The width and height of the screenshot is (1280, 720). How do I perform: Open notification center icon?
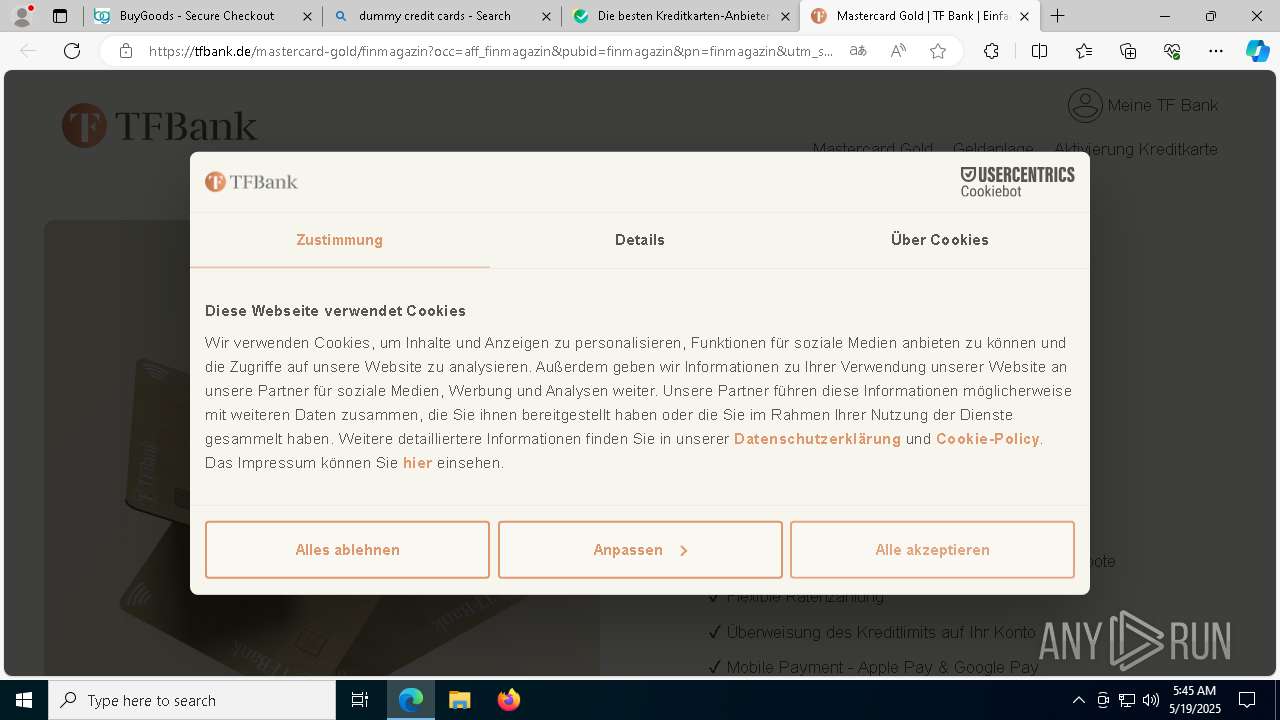[1247, 700]
